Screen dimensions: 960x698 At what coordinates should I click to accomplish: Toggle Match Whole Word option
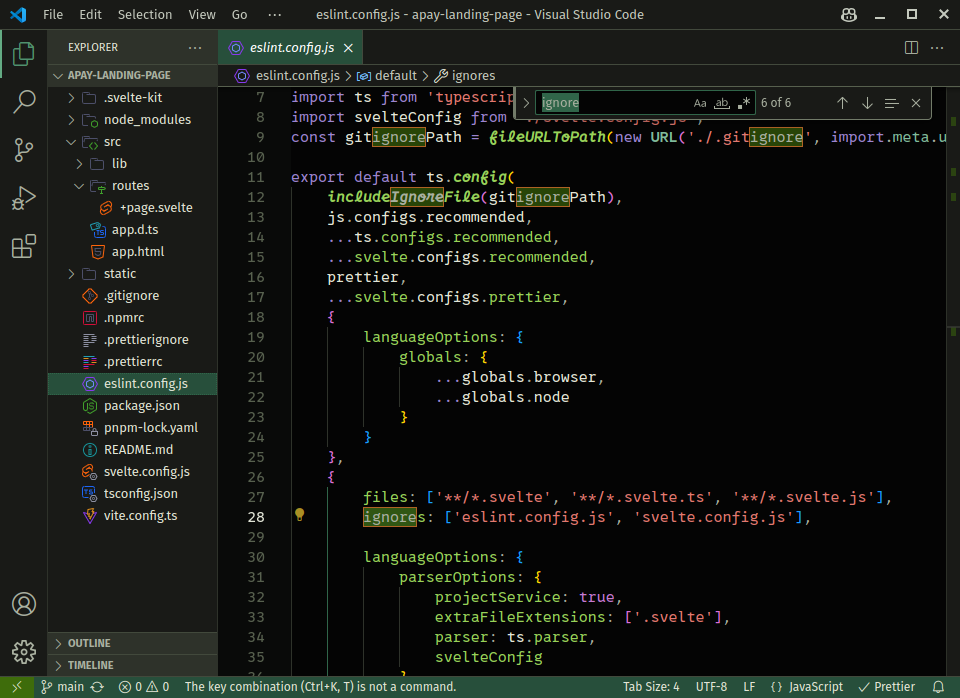[x=722, y=103]
